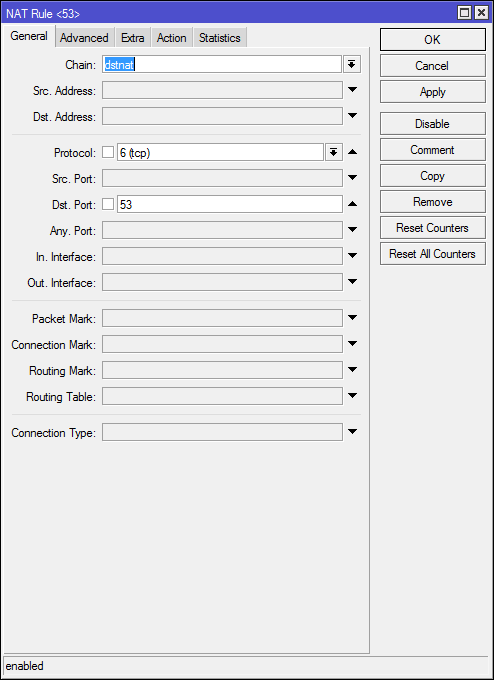Screen dimensions: 494x680
Task: Open the Chain dropdown list button
Action: [352, 65]
